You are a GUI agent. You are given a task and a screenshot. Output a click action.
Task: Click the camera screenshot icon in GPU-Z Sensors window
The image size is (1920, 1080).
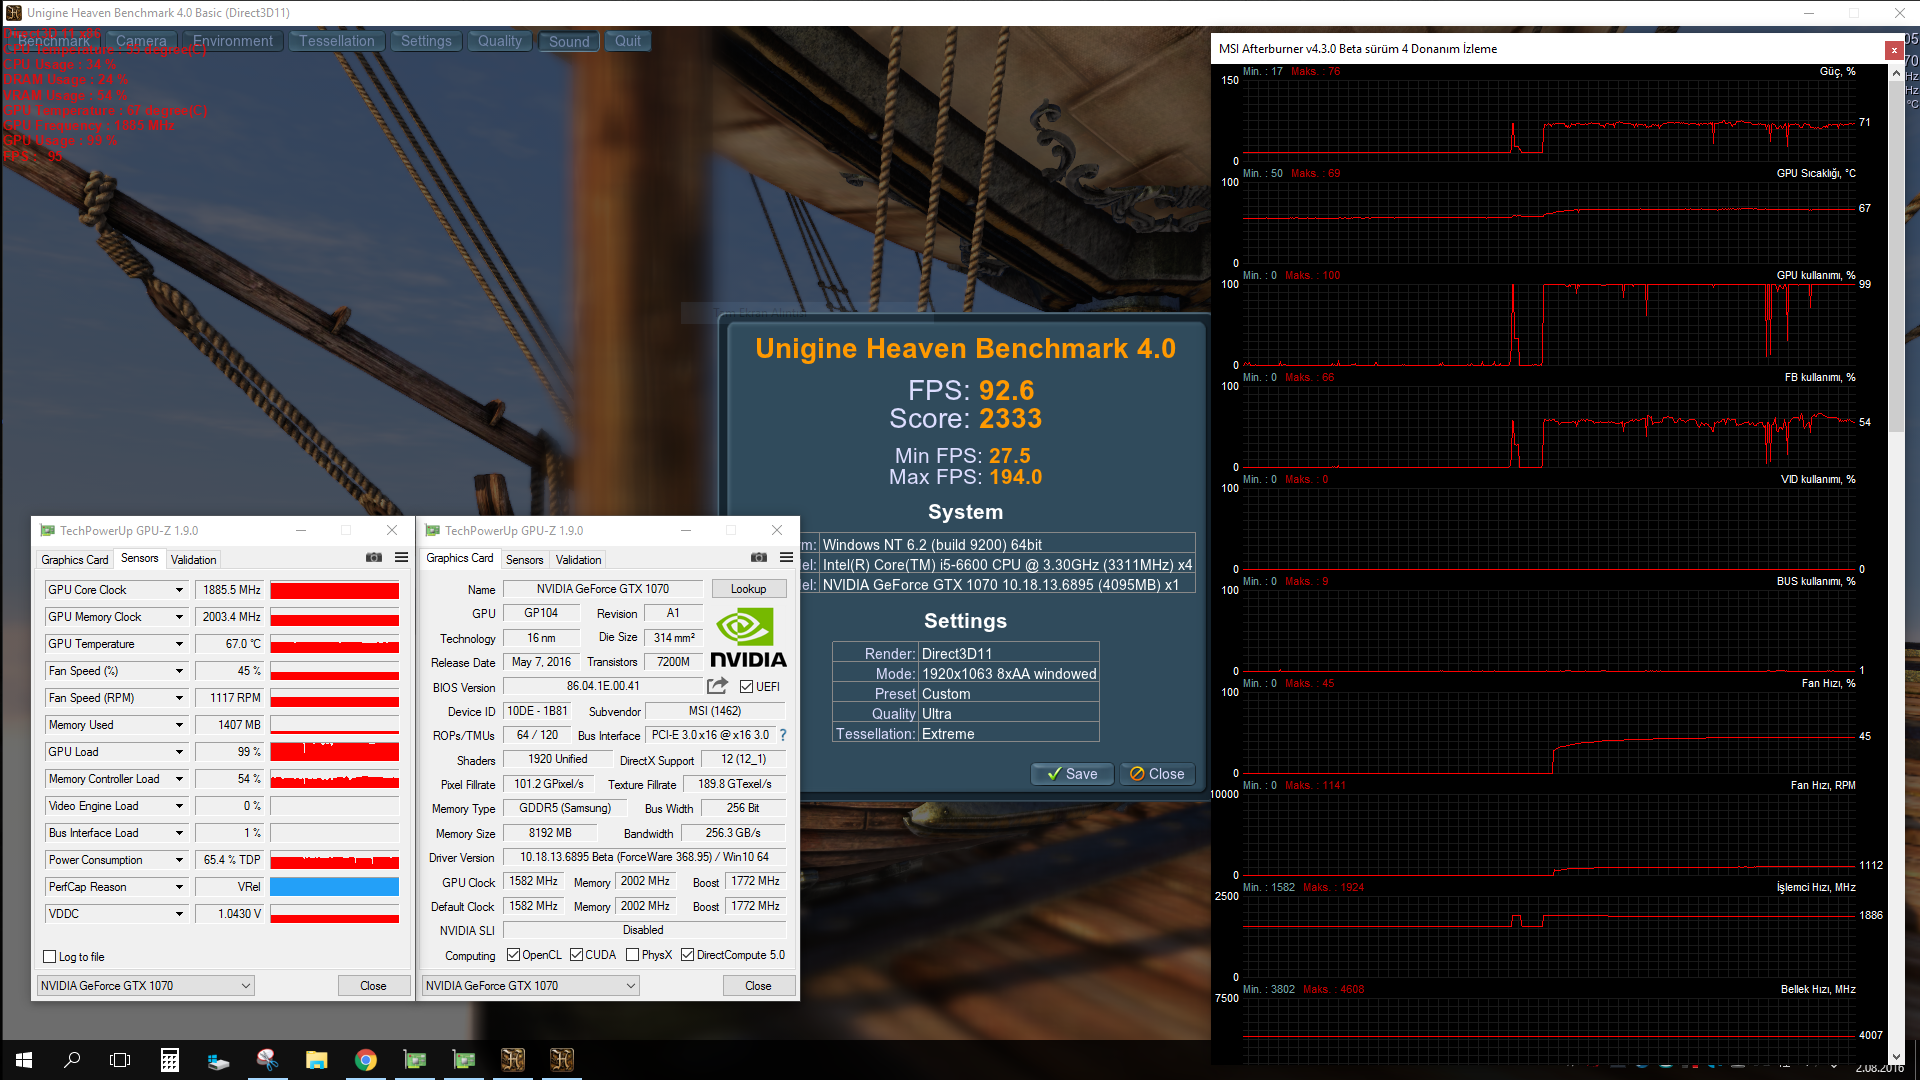374,558
